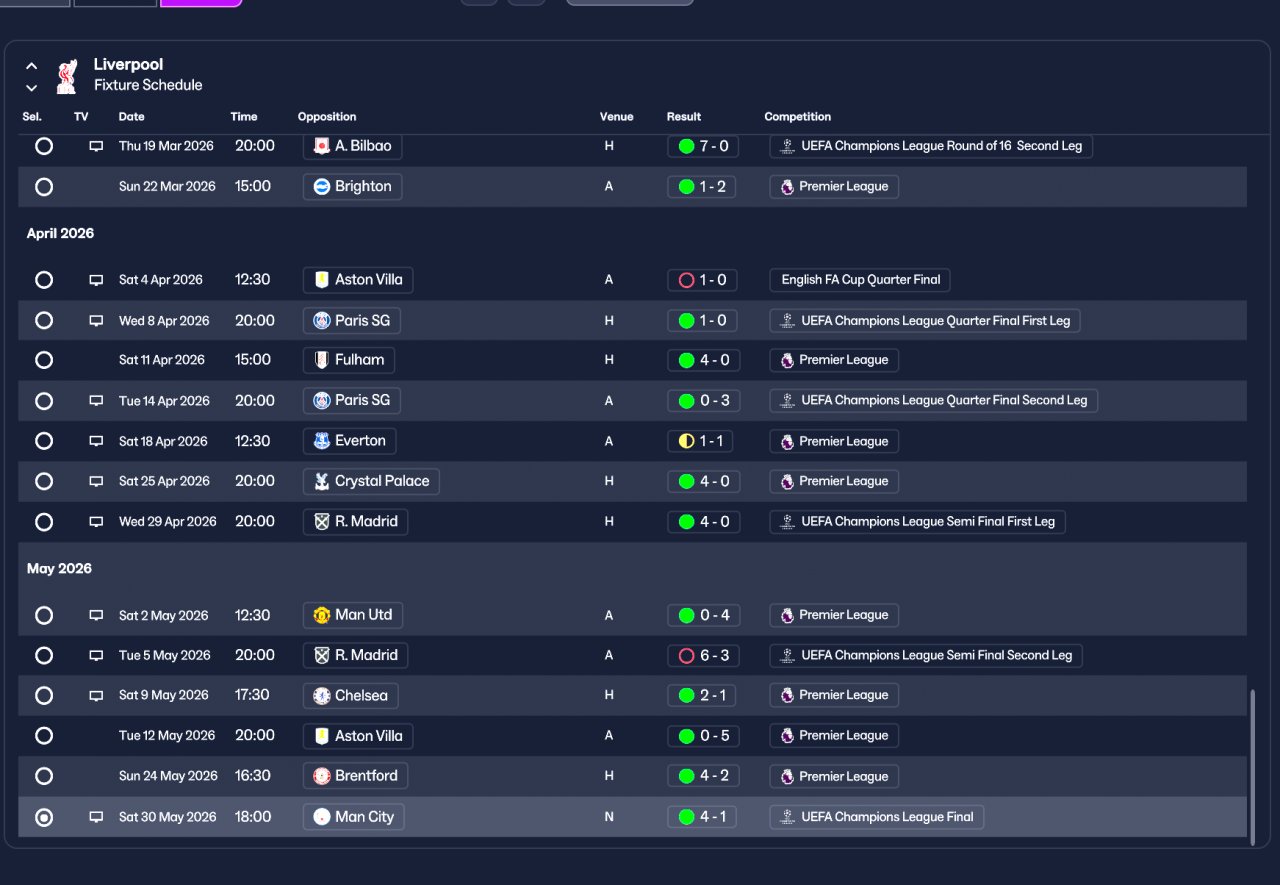This screenshot has width=1280, height=885.
Task: Sort fixtures by the Result column header
Action: pos(684,117)
